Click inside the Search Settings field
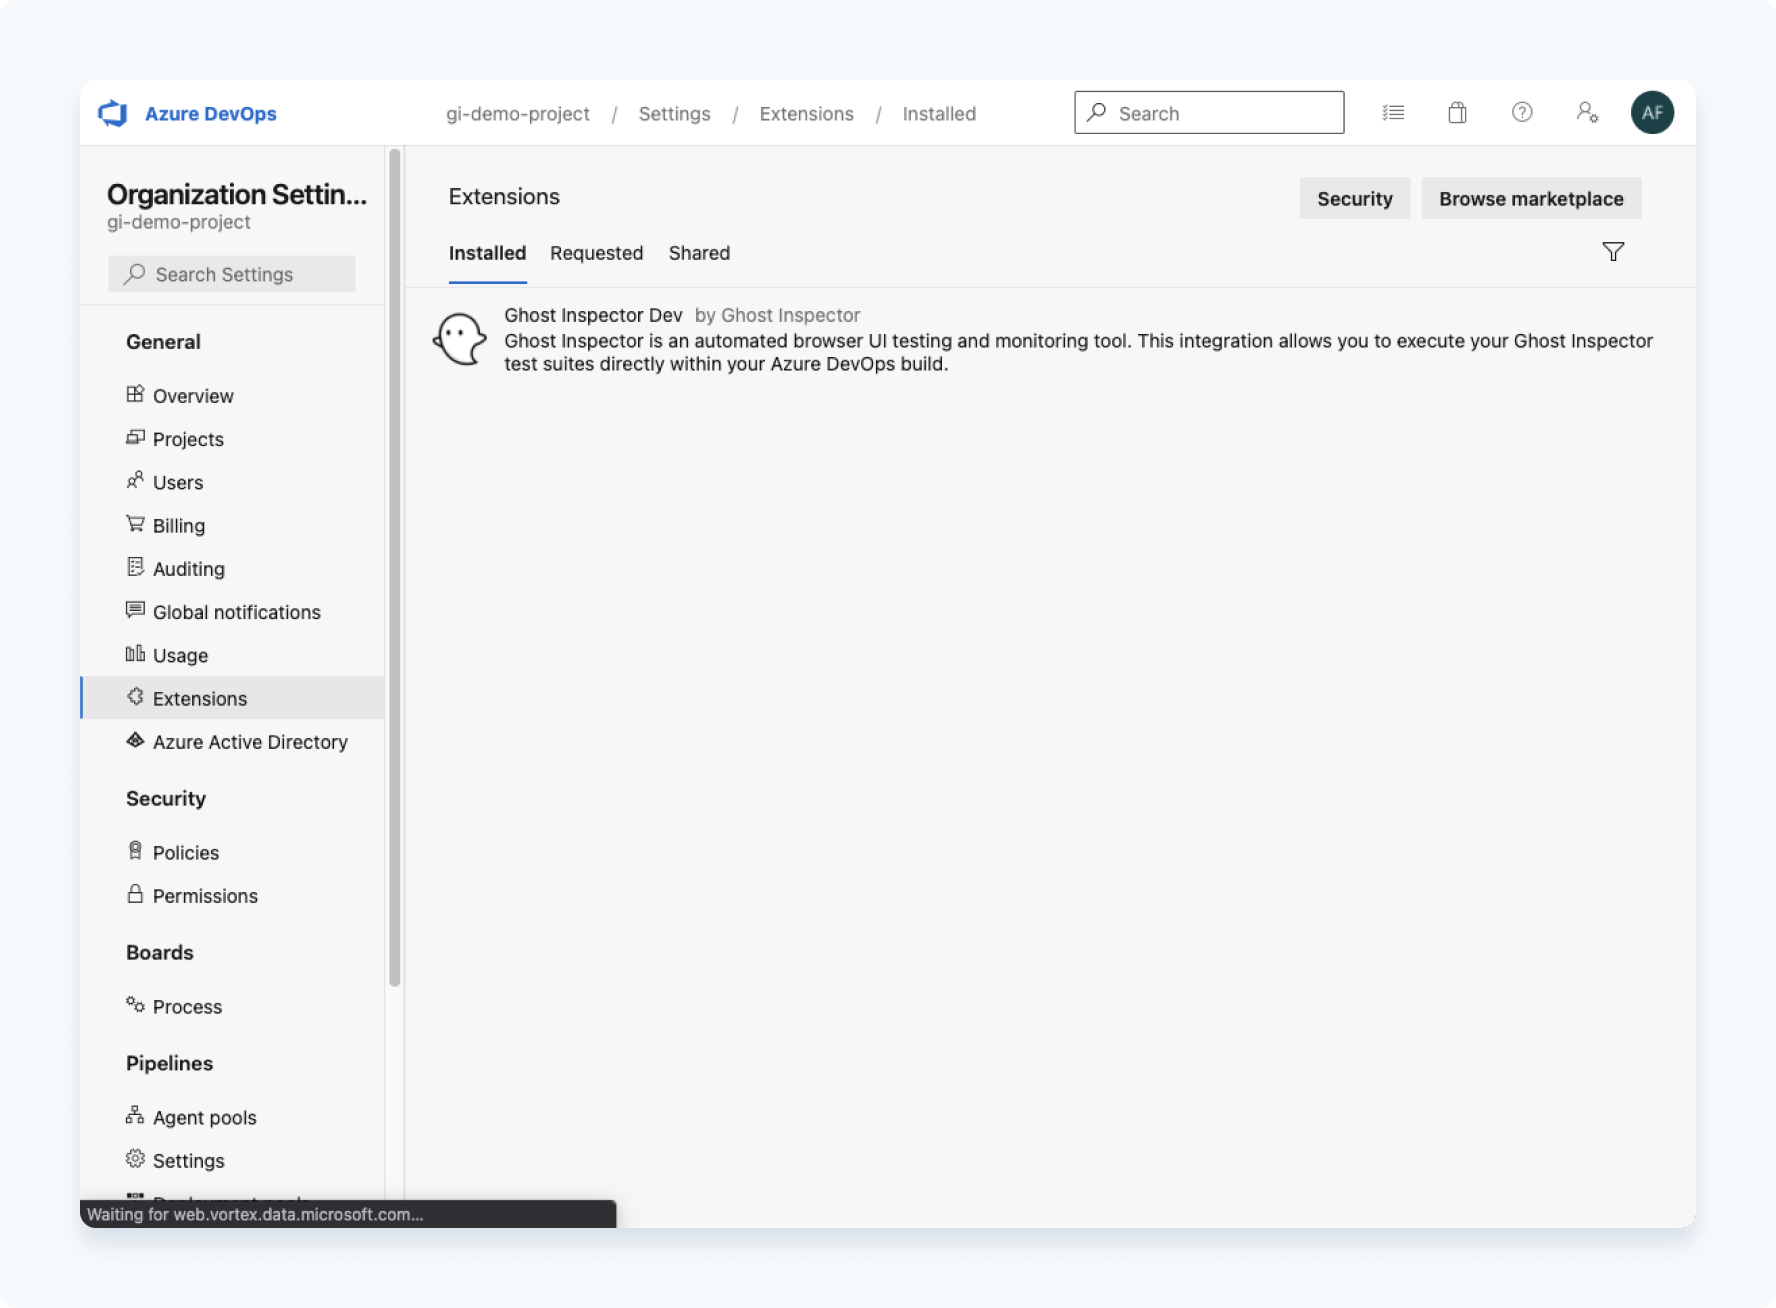Image resolution: width=1776 pixels, height=1308 pixels. [x=231, y=273]
